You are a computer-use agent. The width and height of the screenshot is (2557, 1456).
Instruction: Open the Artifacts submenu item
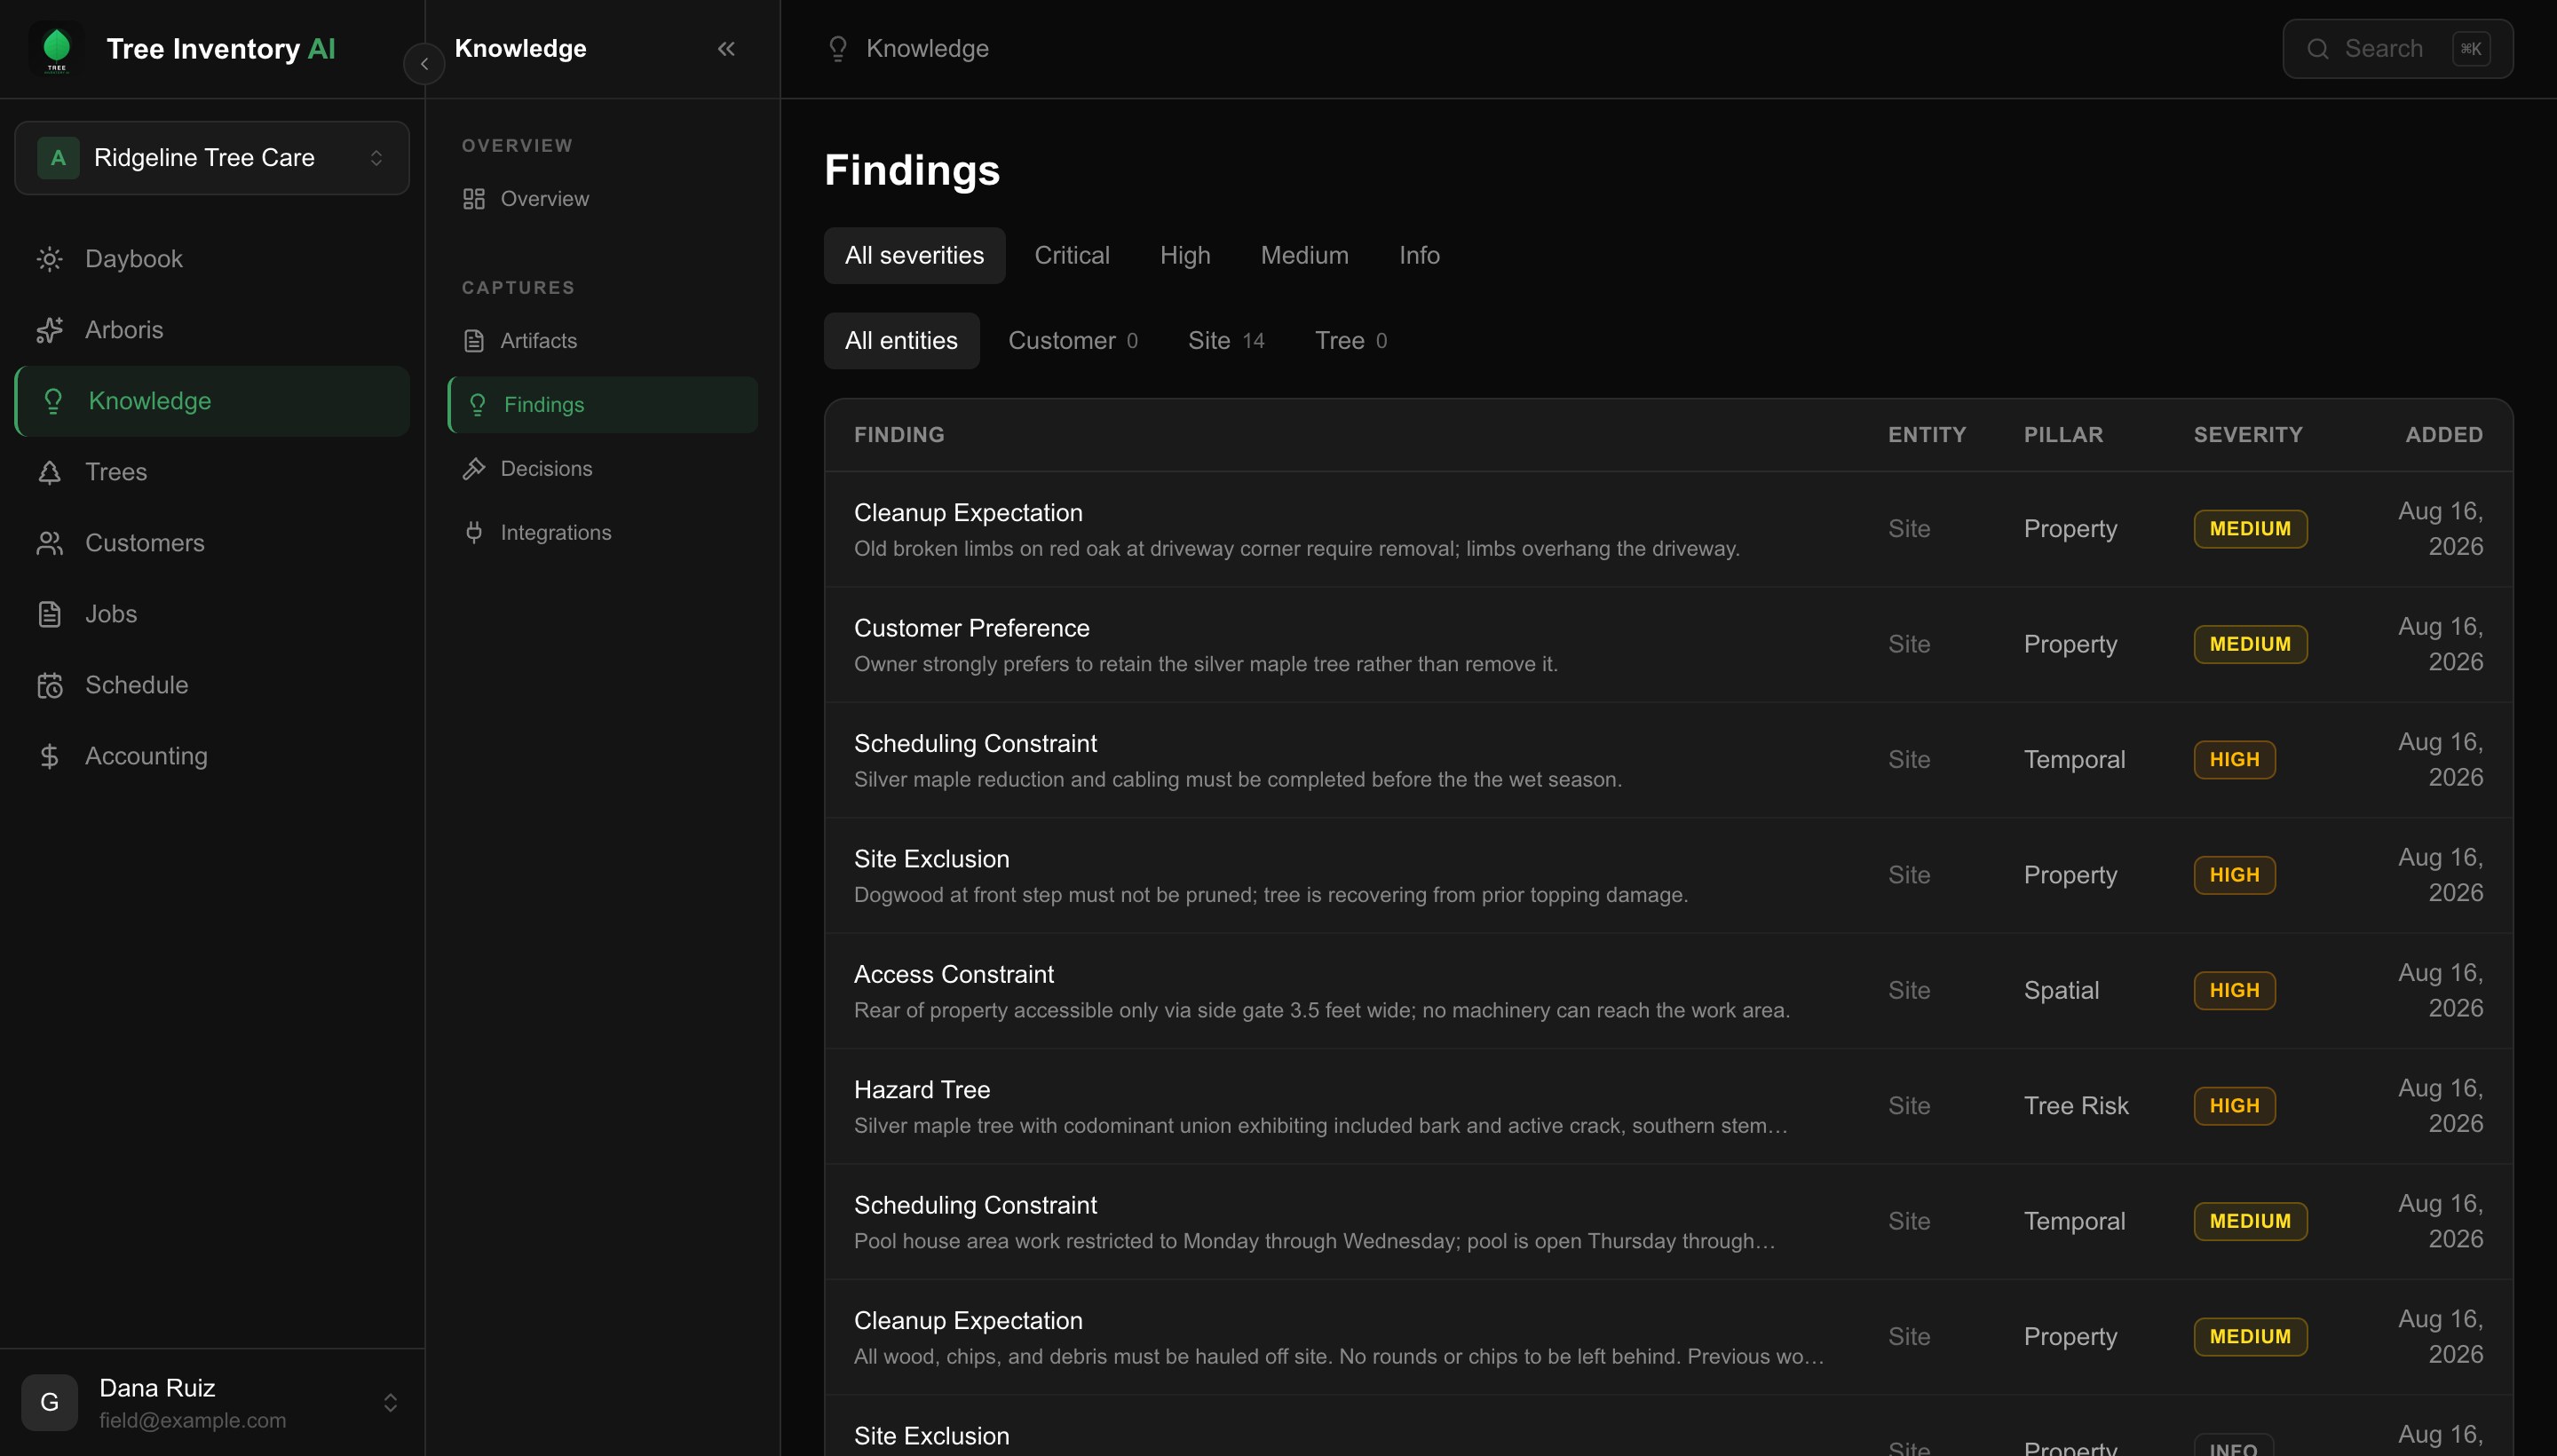[602, 341]
